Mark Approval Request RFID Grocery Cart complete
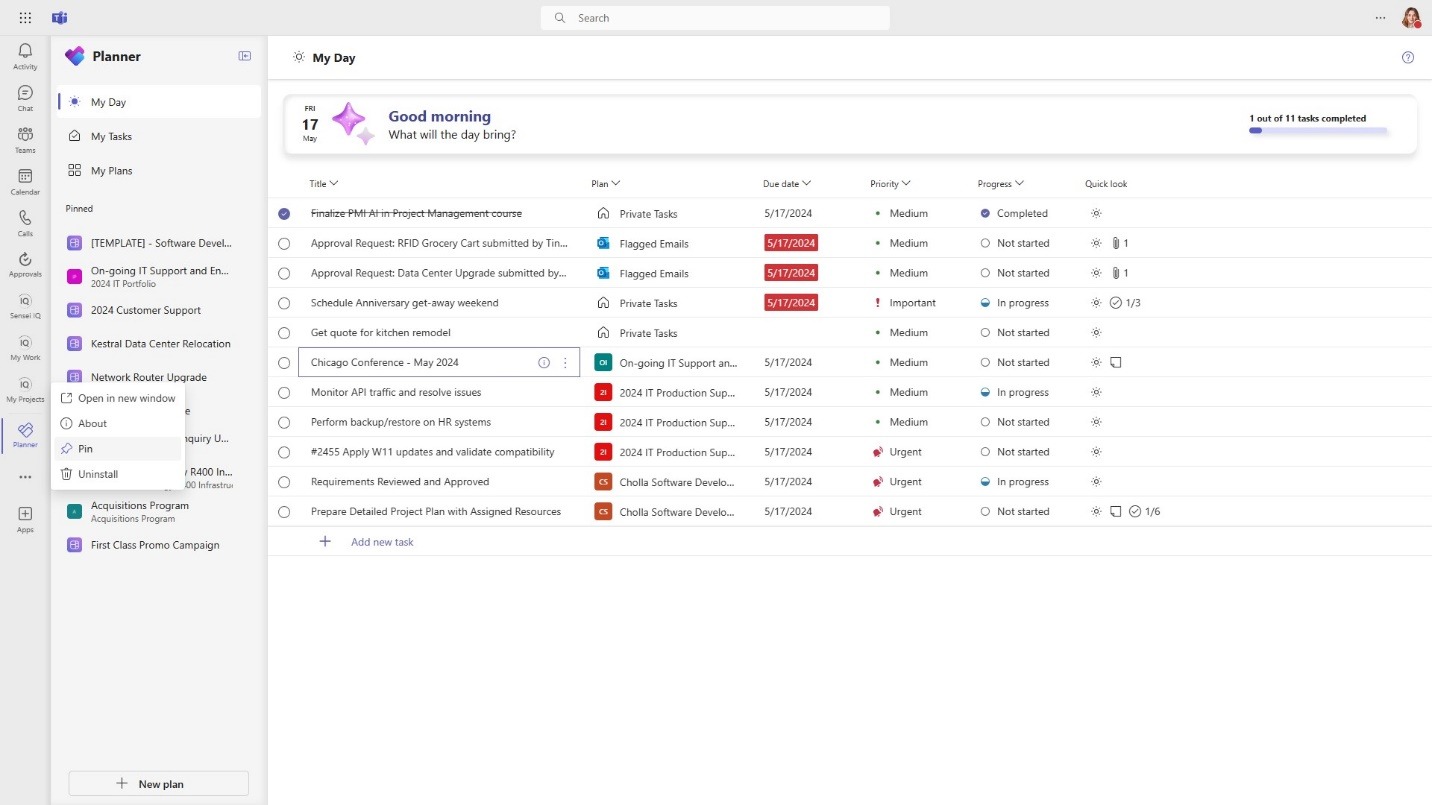 coord(284,243)
